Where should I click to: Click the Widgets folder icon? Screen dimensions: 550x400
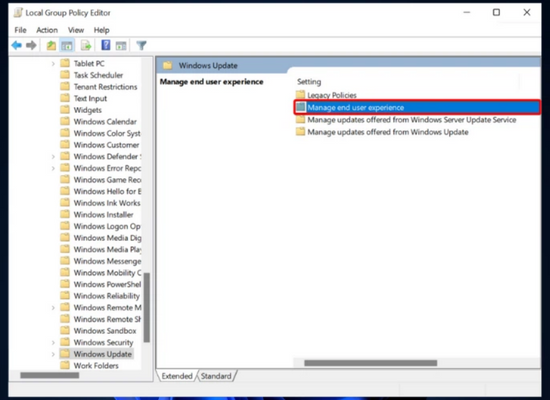65,110
